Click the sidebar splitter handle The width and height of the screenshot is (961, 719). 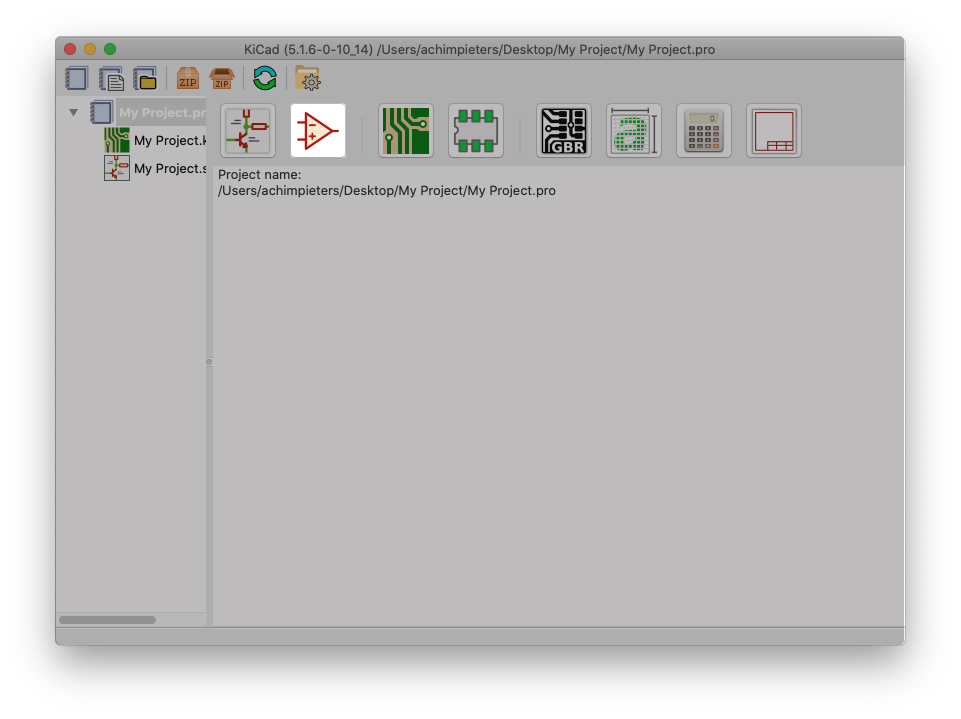[x=209, y=362]
